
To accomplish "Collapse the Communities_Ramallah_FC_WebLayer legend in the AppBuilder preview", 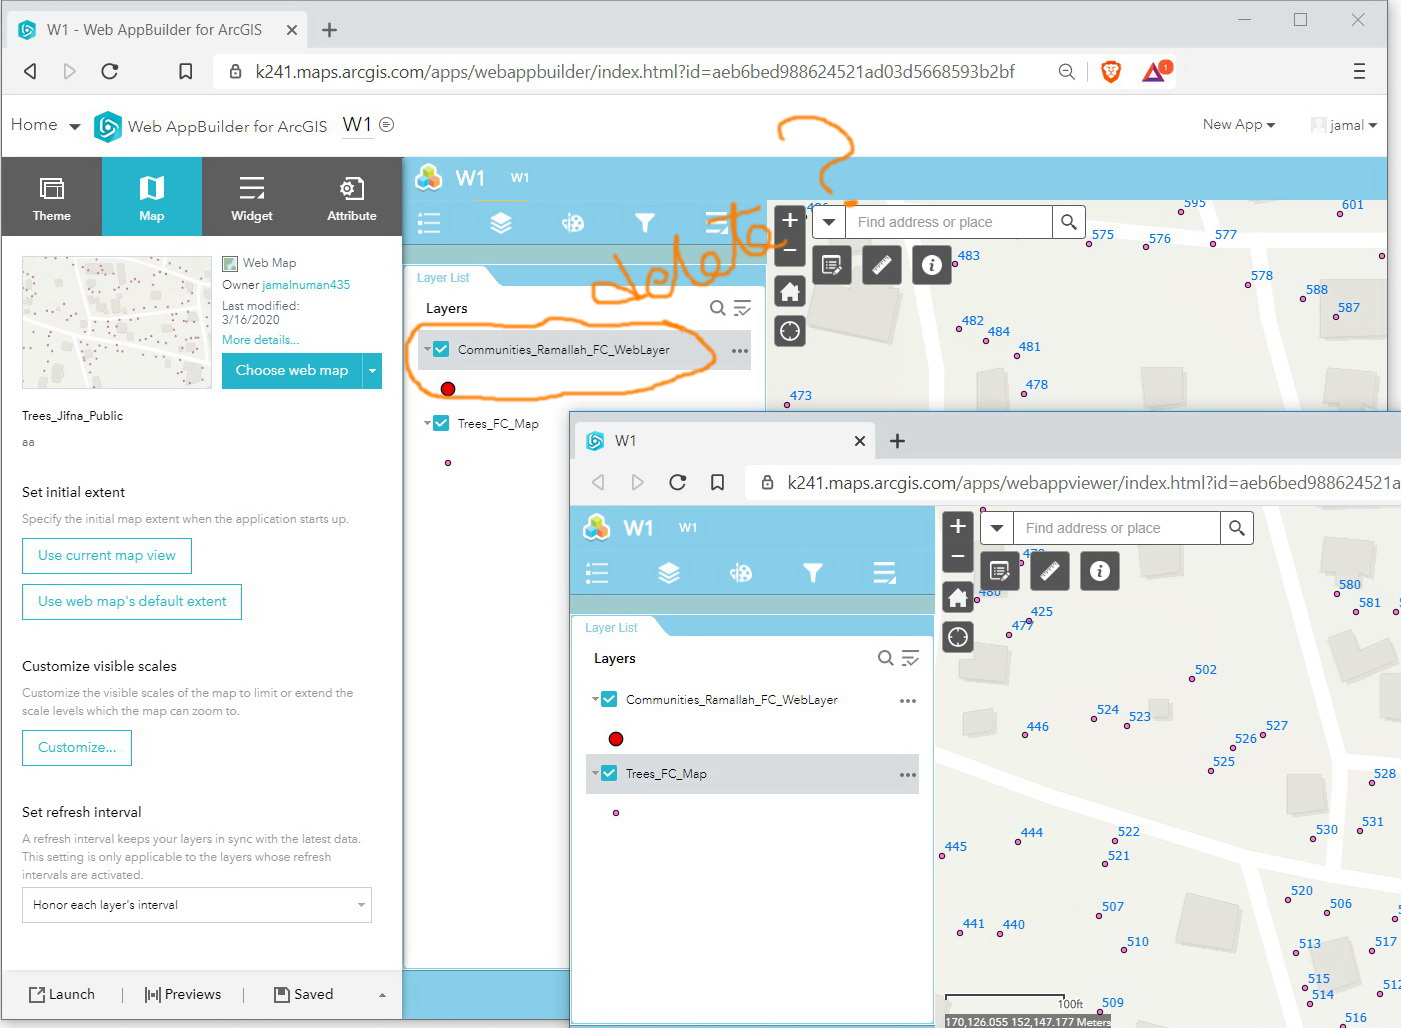I will tap(427, 350).
